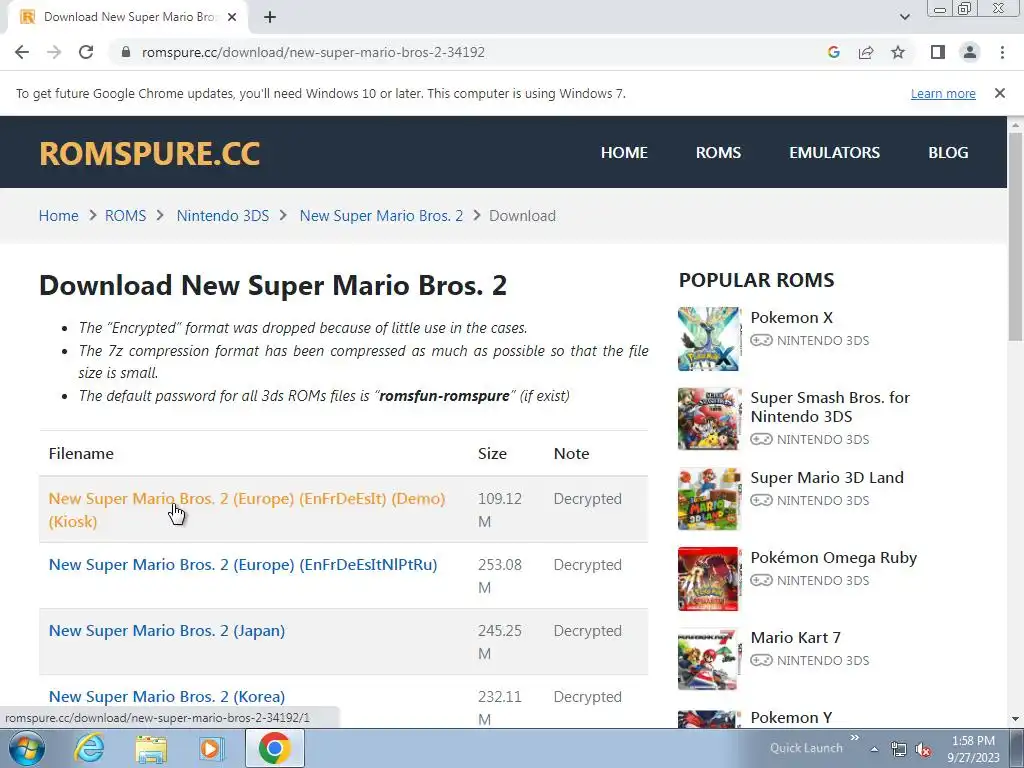The width and height of the screenshot is (1024, 768).
Task: Open a new tab with the plus button
Action: pos(270,17)
